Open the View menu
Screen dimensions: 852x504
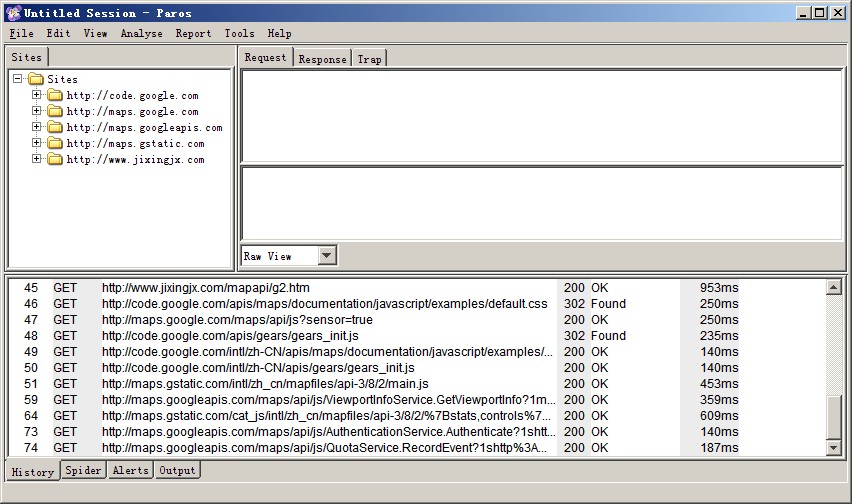click(x=96, y=33)
